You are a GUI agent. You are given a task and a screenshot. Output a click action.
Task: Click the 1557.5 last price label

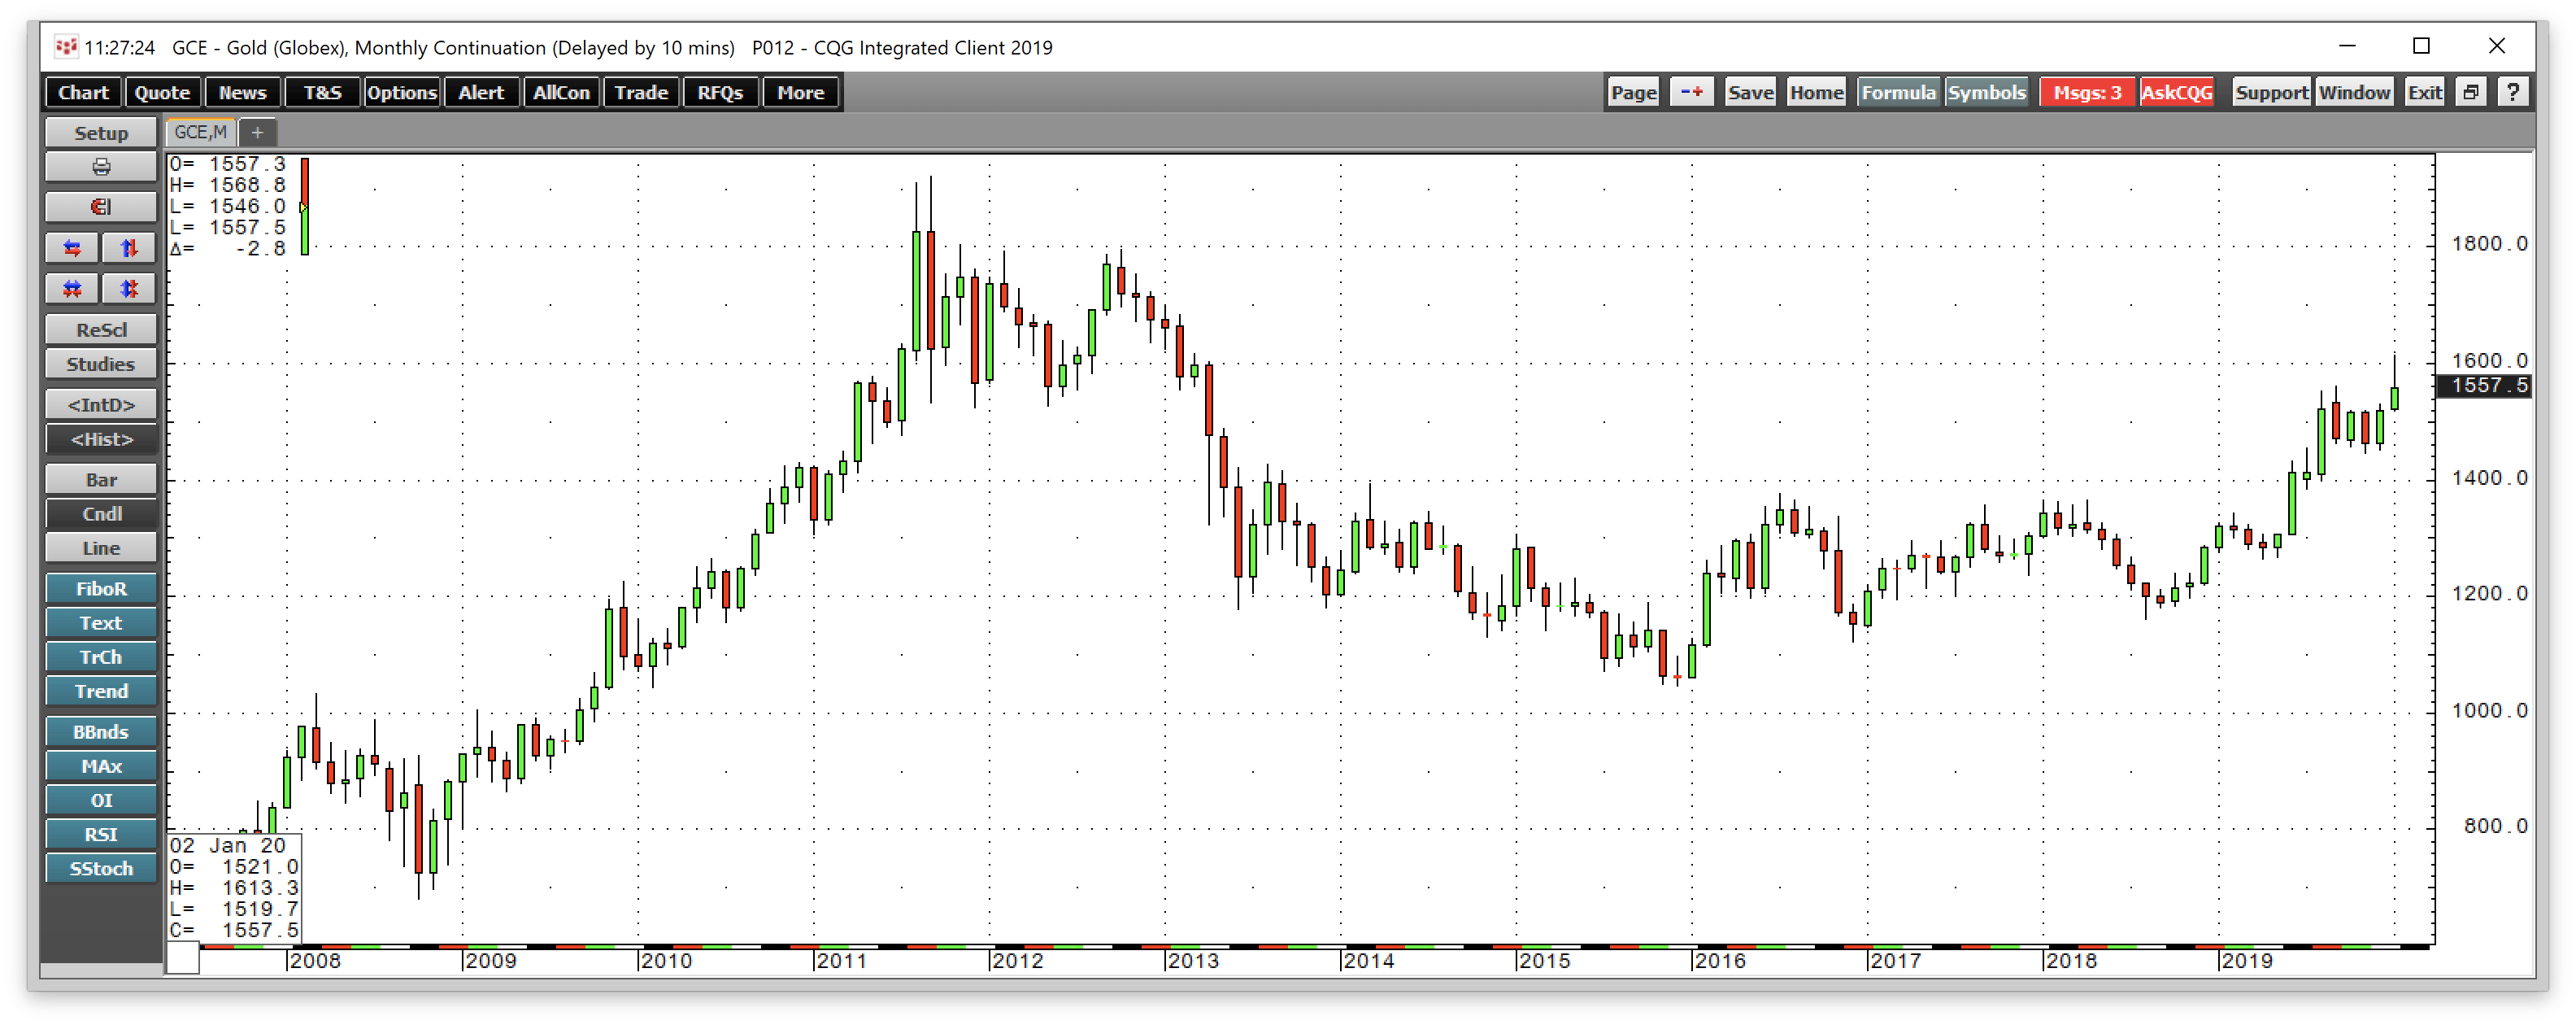[x=2486, y=386]
